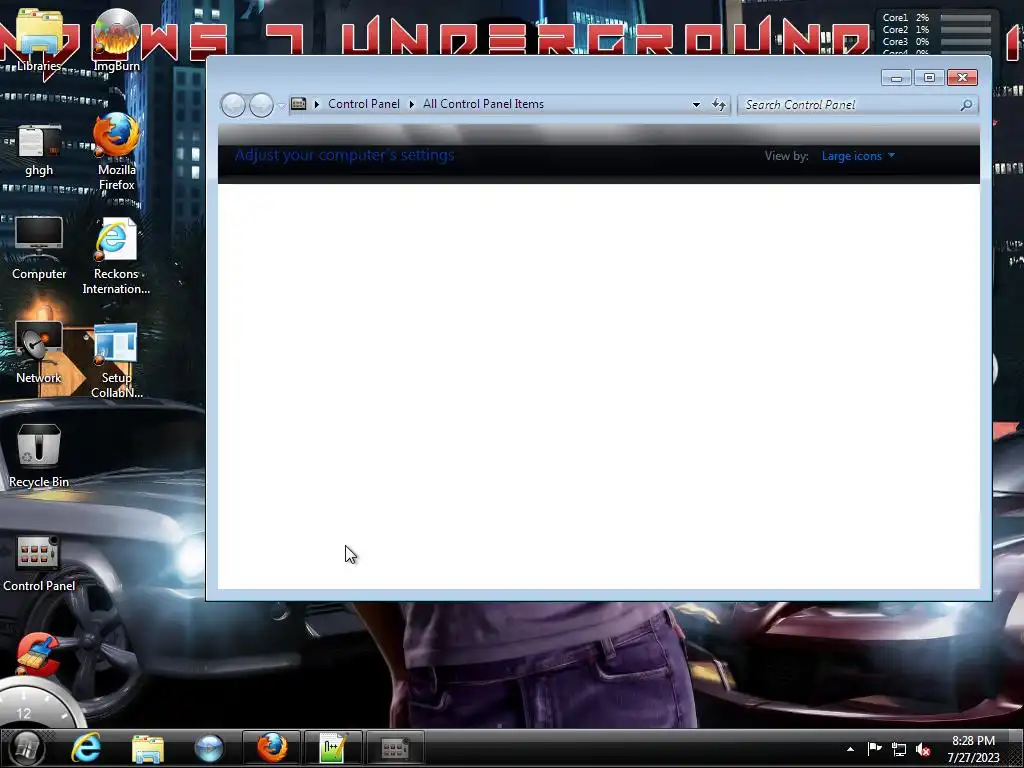The width and height of the screenshot is (1024, 768).
Task: Open the Reckons Internet Explorer desktop shortcut
Action: 116,256
